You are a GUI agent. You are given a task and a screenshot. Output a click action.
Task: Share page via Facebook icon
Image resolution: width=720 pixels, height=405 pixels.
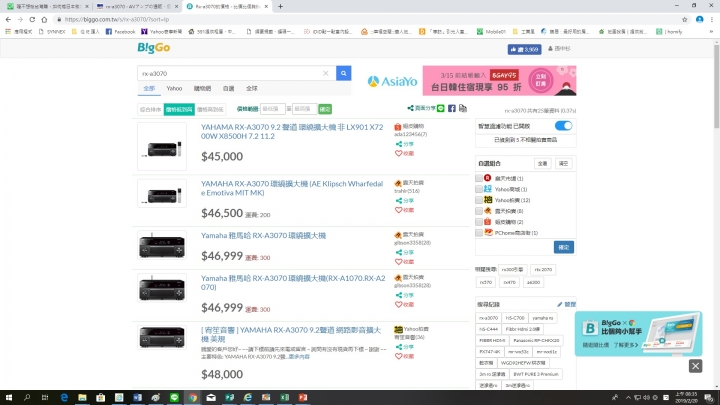[x=452, y=108]
